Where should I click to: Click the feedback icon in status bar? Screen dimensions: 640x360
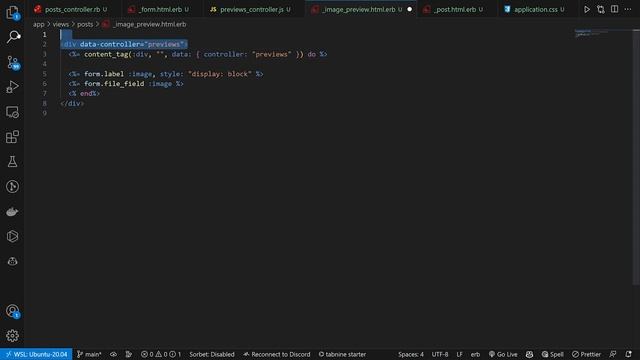(x=613, y=354)
